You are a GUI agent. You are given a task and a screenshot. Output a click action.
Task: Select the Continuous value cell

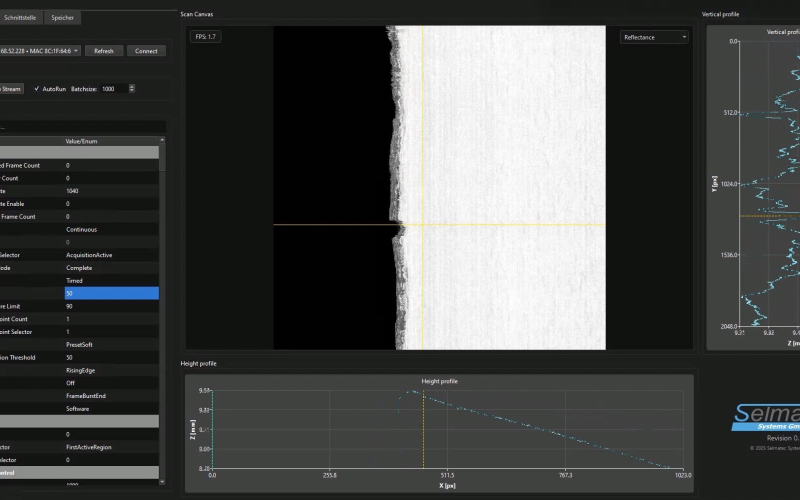(x=111, y=230)
